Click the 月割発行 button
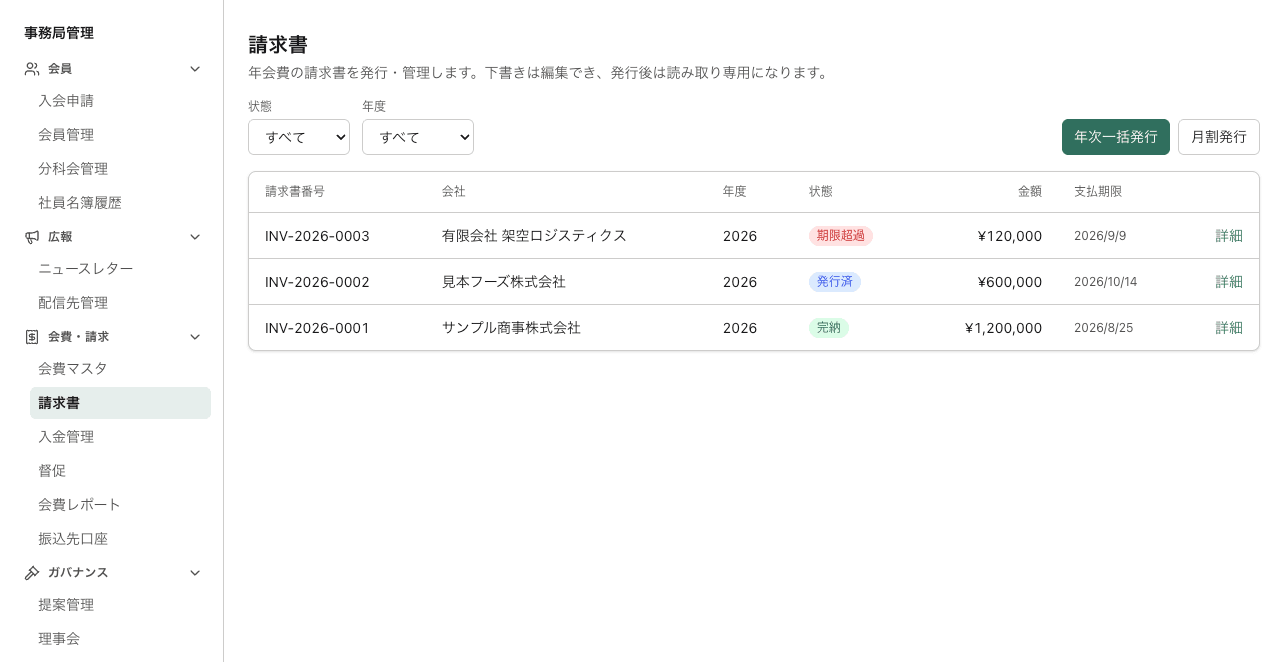 pos(1218,137)
